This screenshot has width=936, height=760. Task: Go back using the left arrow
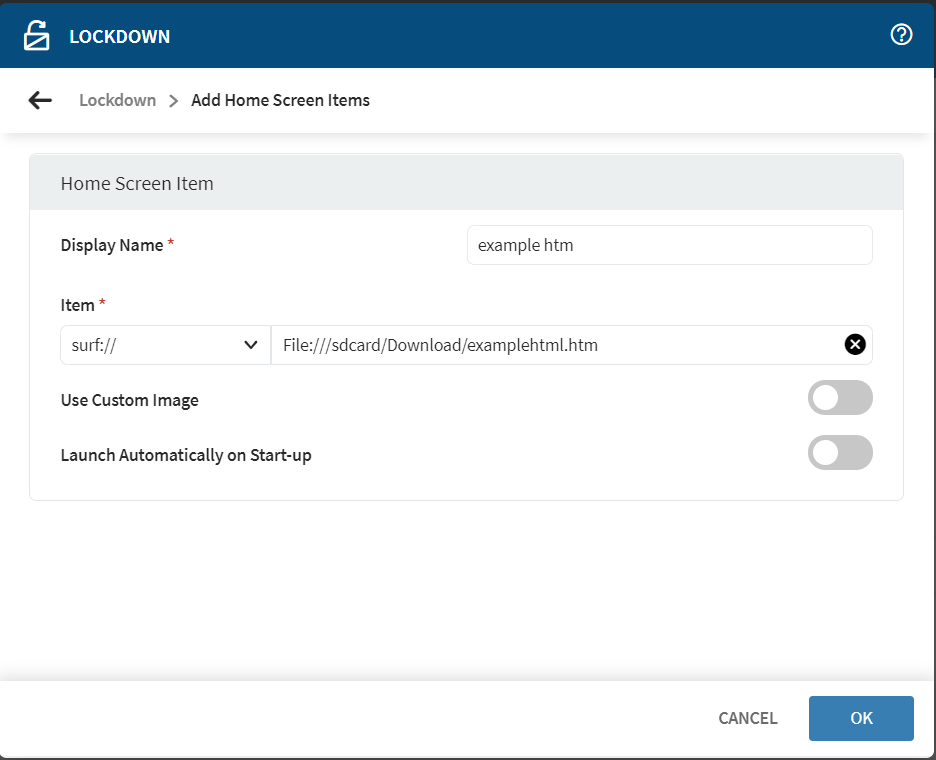coord(40,100)
